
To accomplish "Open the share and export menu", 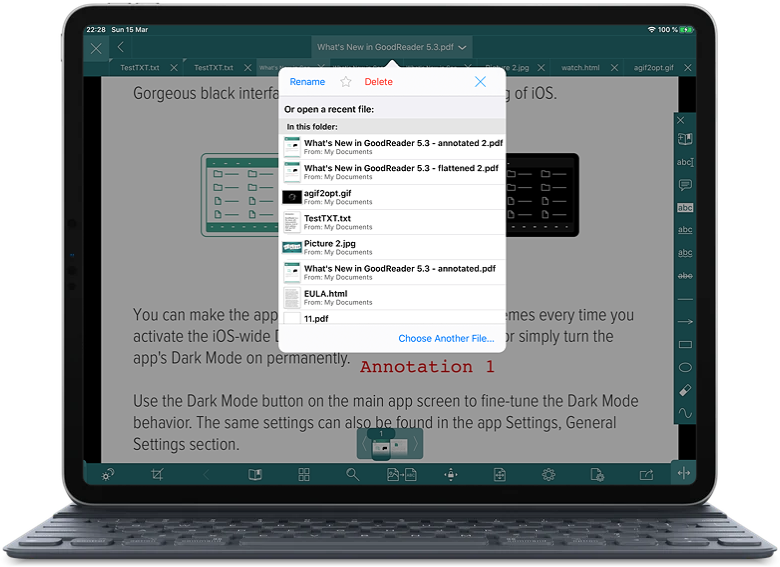I will click(646, 474).
